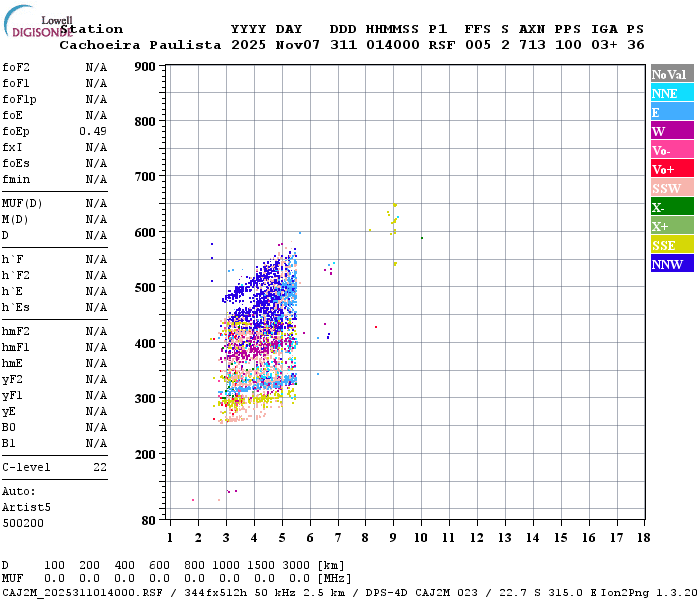
Task: Select the Vo+ red legend swatch
Action: coord(672,169)
